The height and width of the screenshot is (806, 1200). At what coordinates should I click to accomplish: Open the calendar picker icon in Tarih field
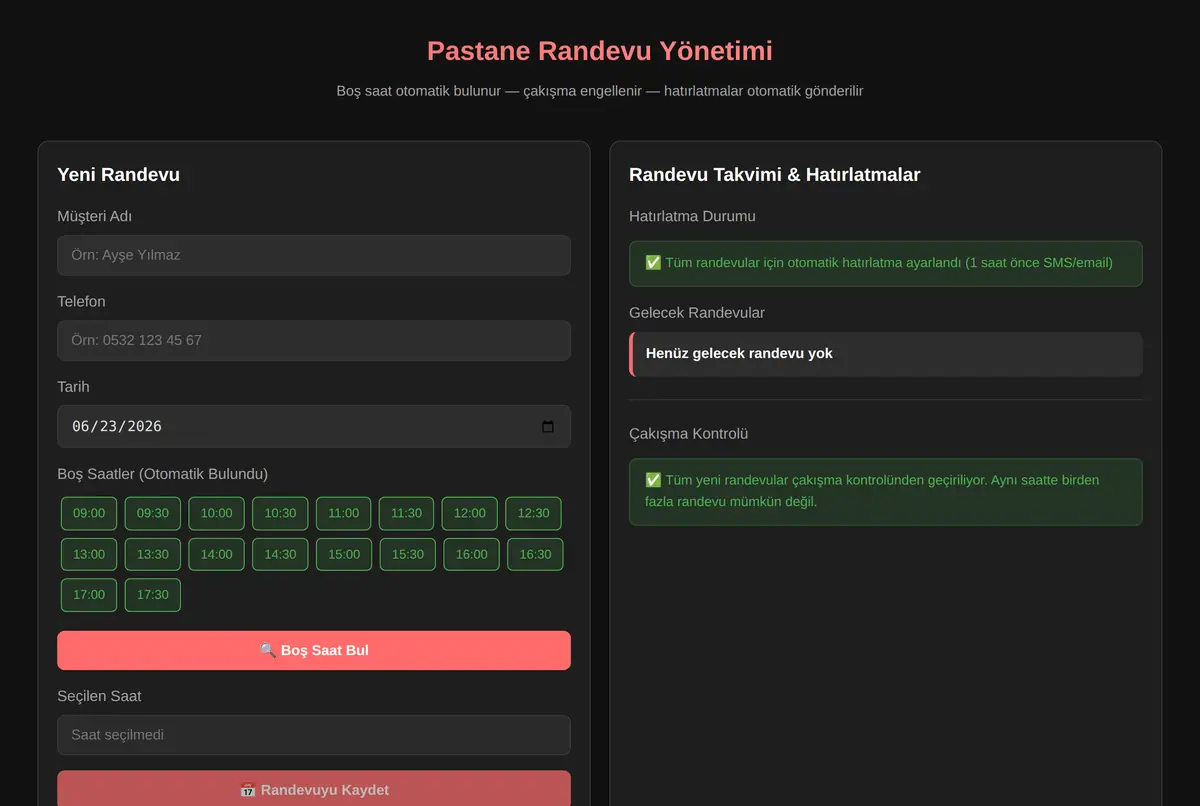pyautogui.click(x=548, y=427)
